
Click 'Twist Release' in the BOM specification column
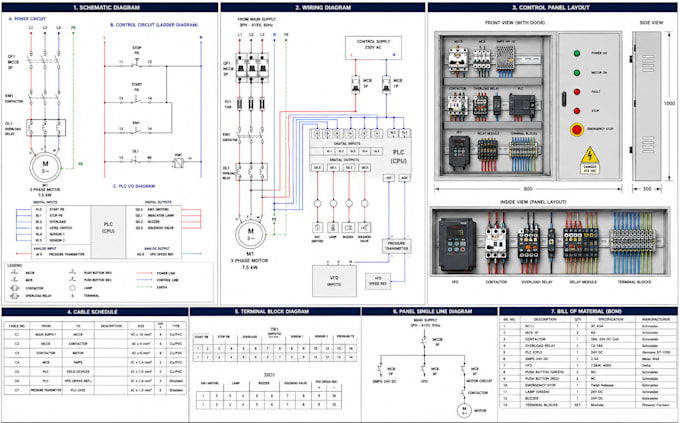tap(601, 385)
